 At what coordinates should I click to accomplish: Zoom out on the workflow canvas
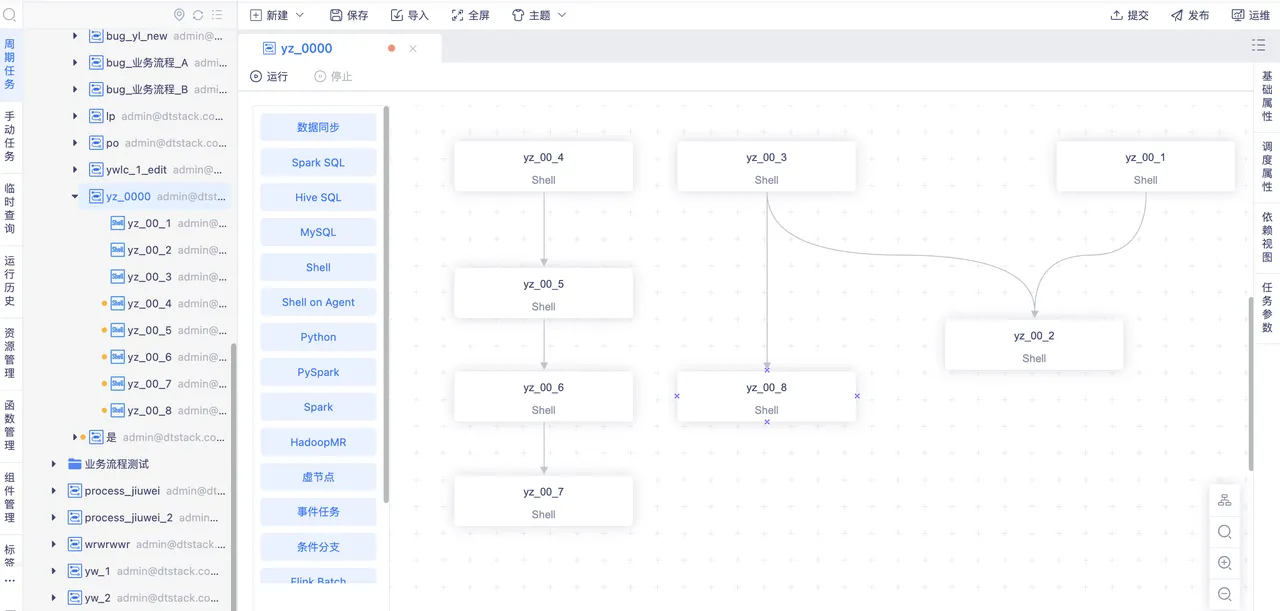click(x=1224, y=594)
